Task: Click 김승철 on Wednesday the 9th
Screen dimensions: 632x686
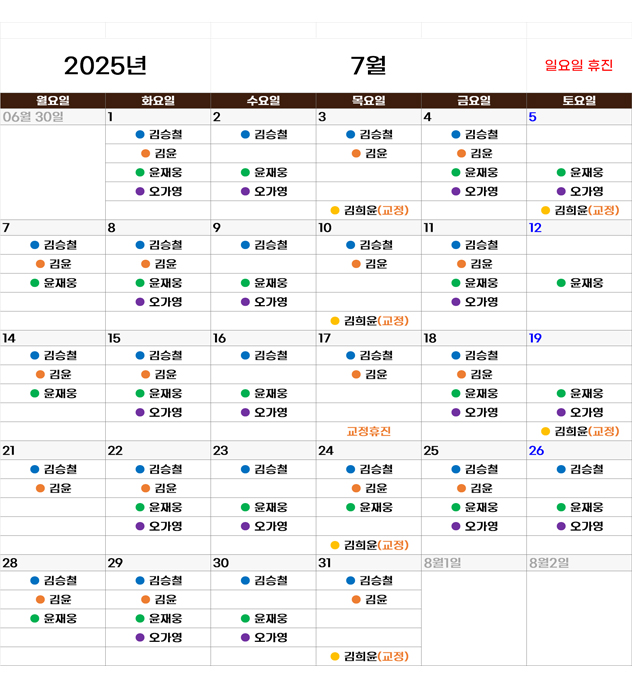Action: click(x=264, y=245)
